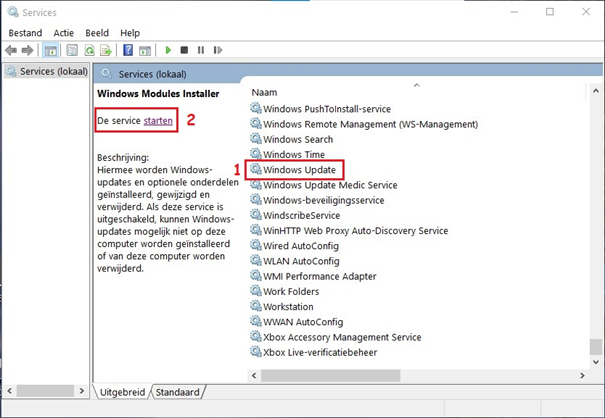Screen dimensions: 605x418
Task: Select Windows PushToInstall-service row
Action: [321, 109]
